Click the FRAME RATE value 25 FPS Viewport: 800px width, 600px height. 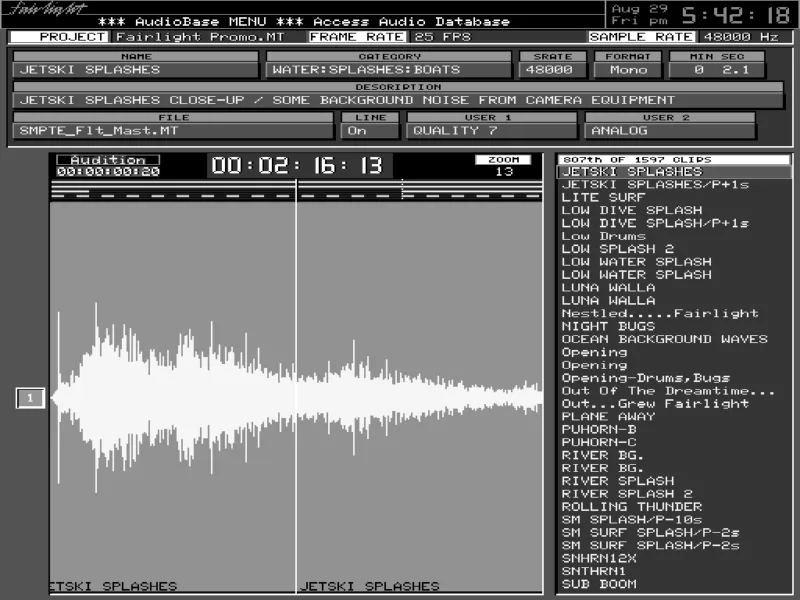click(442, 37)
